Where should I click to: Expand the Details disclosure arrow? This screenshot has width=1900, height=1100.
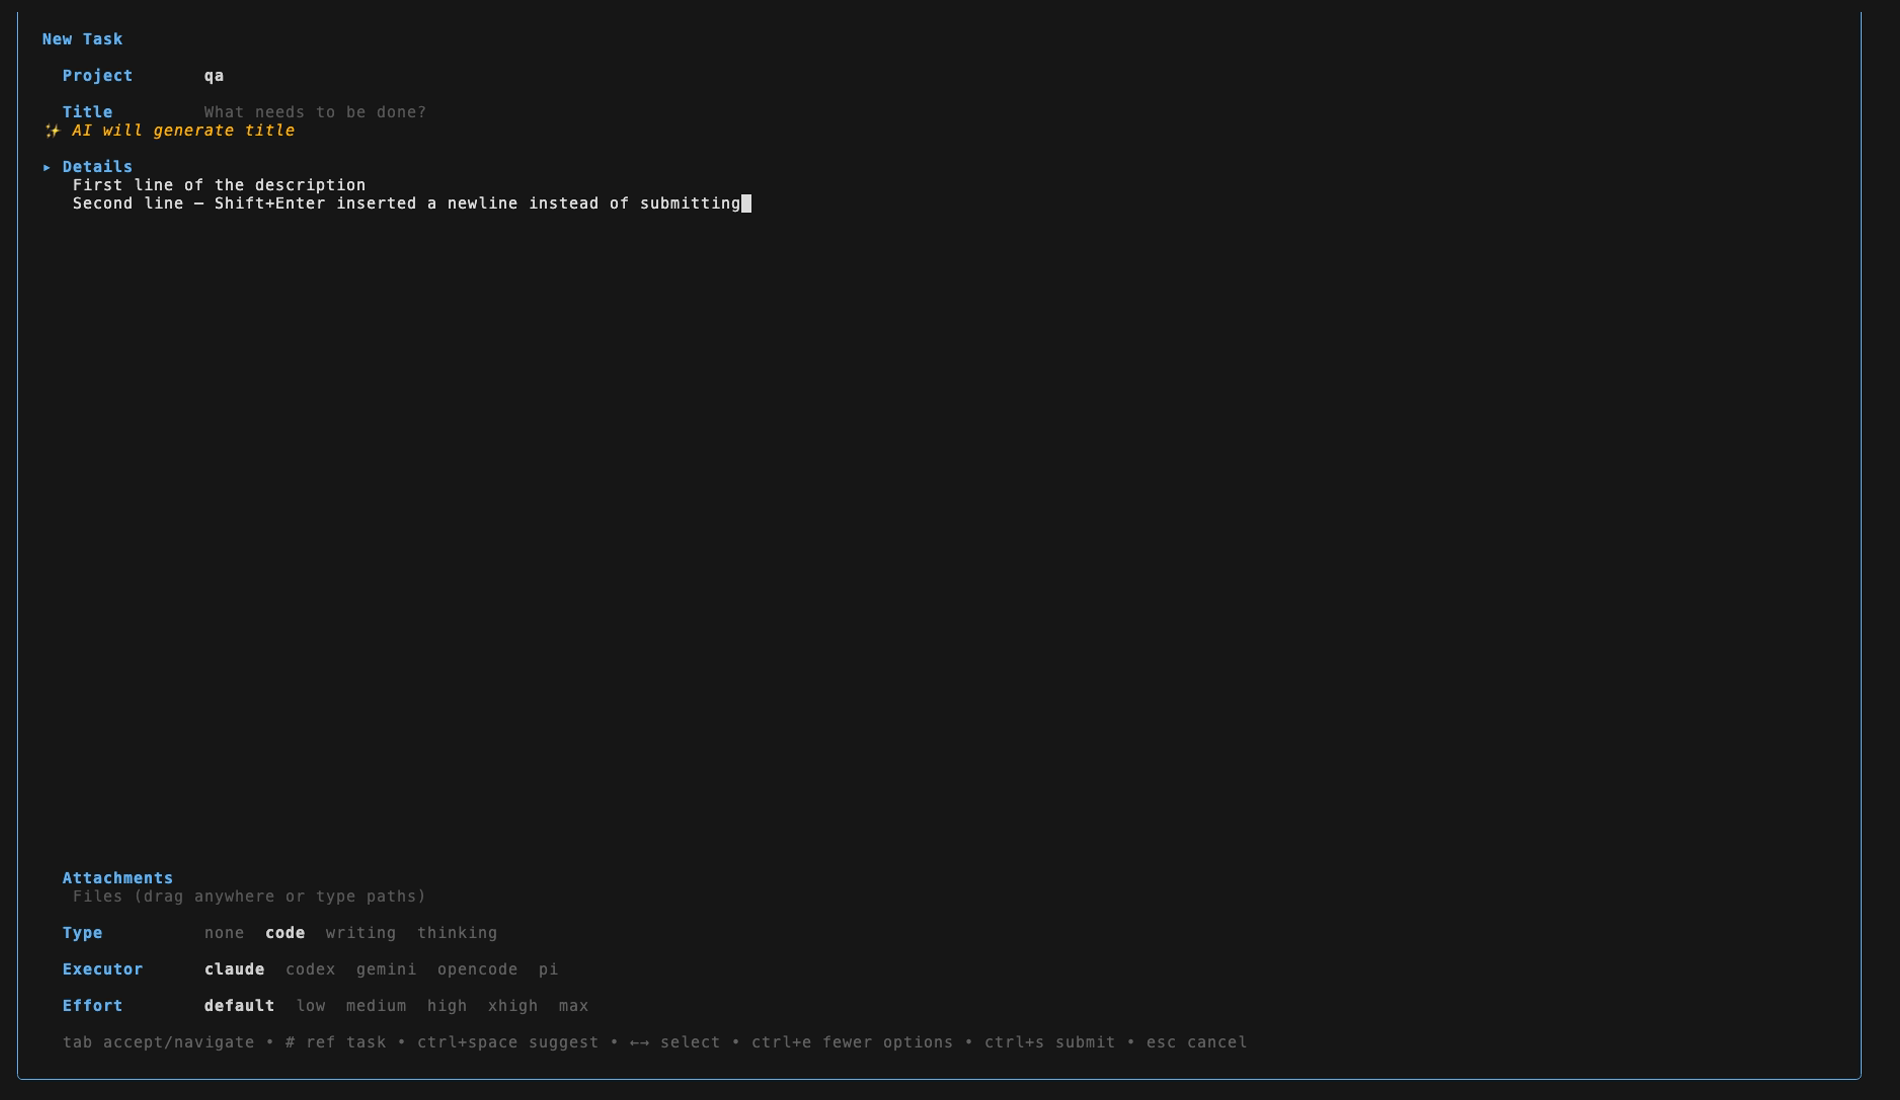[x=47, y=167]
